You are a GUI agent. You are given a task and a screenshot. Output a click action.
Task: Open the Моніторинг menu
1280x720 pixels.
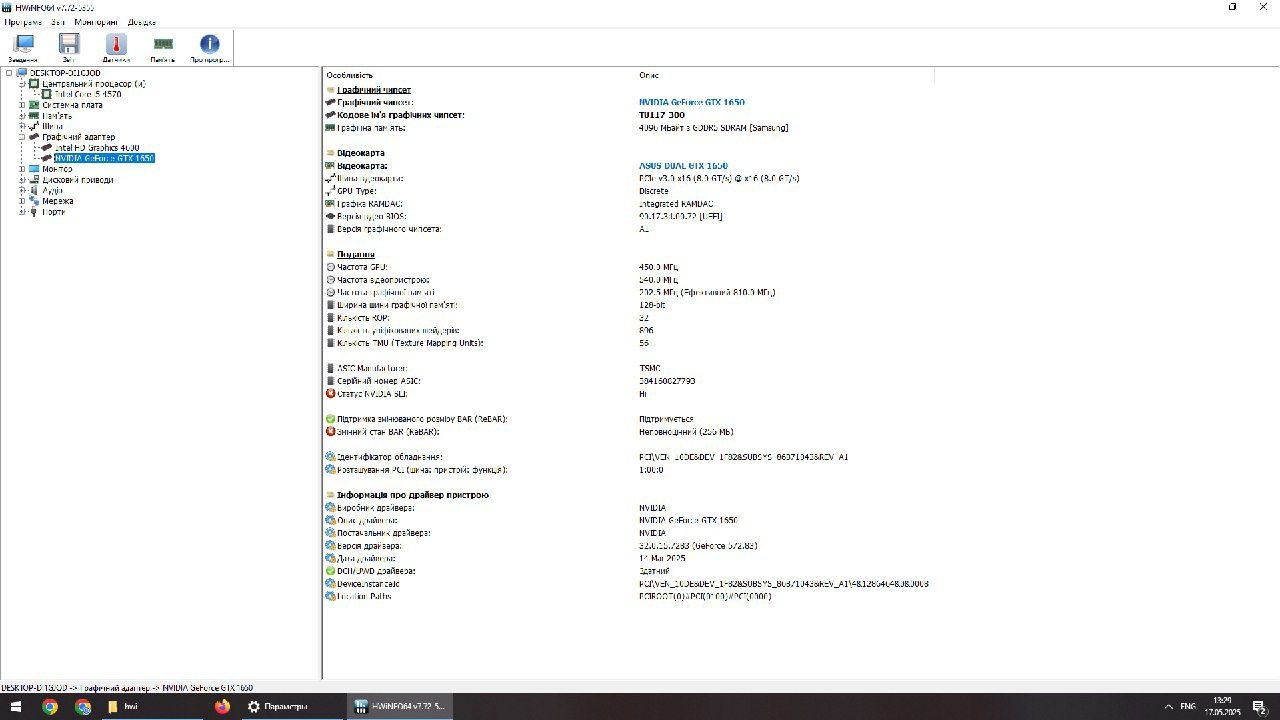[95, 22]
